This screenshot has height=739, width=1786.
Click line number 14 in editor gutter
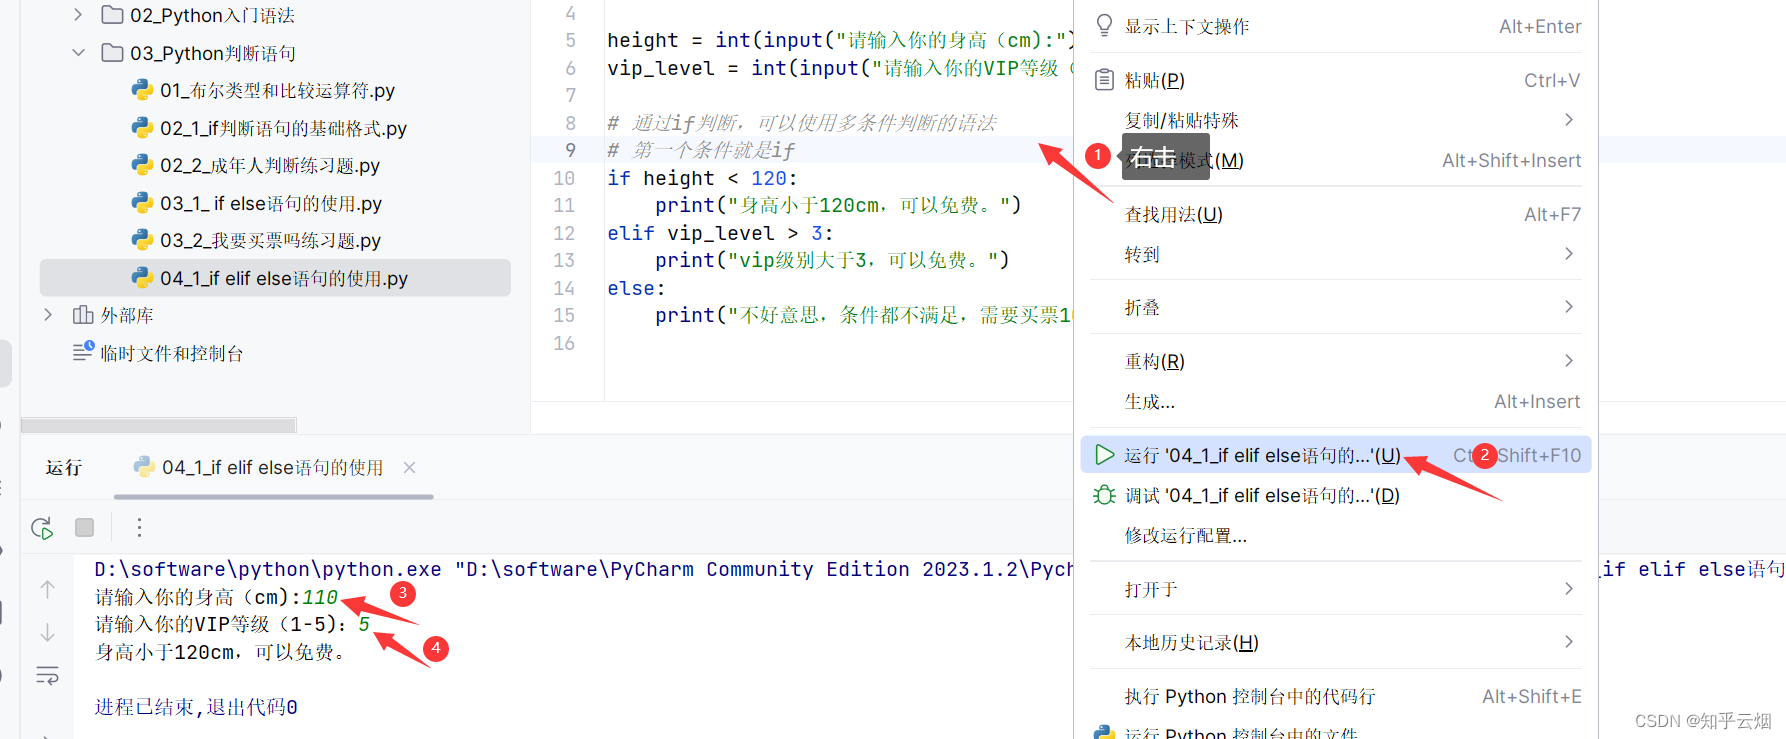(x=564, y=288)
